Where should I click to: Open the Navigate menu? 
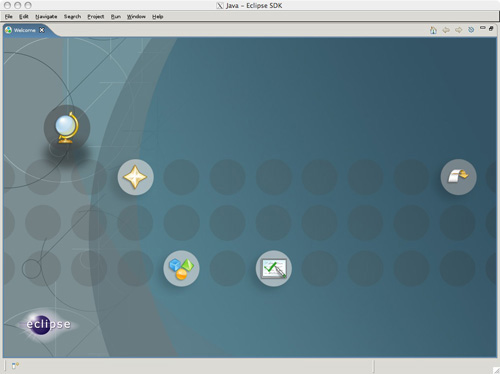46,16
